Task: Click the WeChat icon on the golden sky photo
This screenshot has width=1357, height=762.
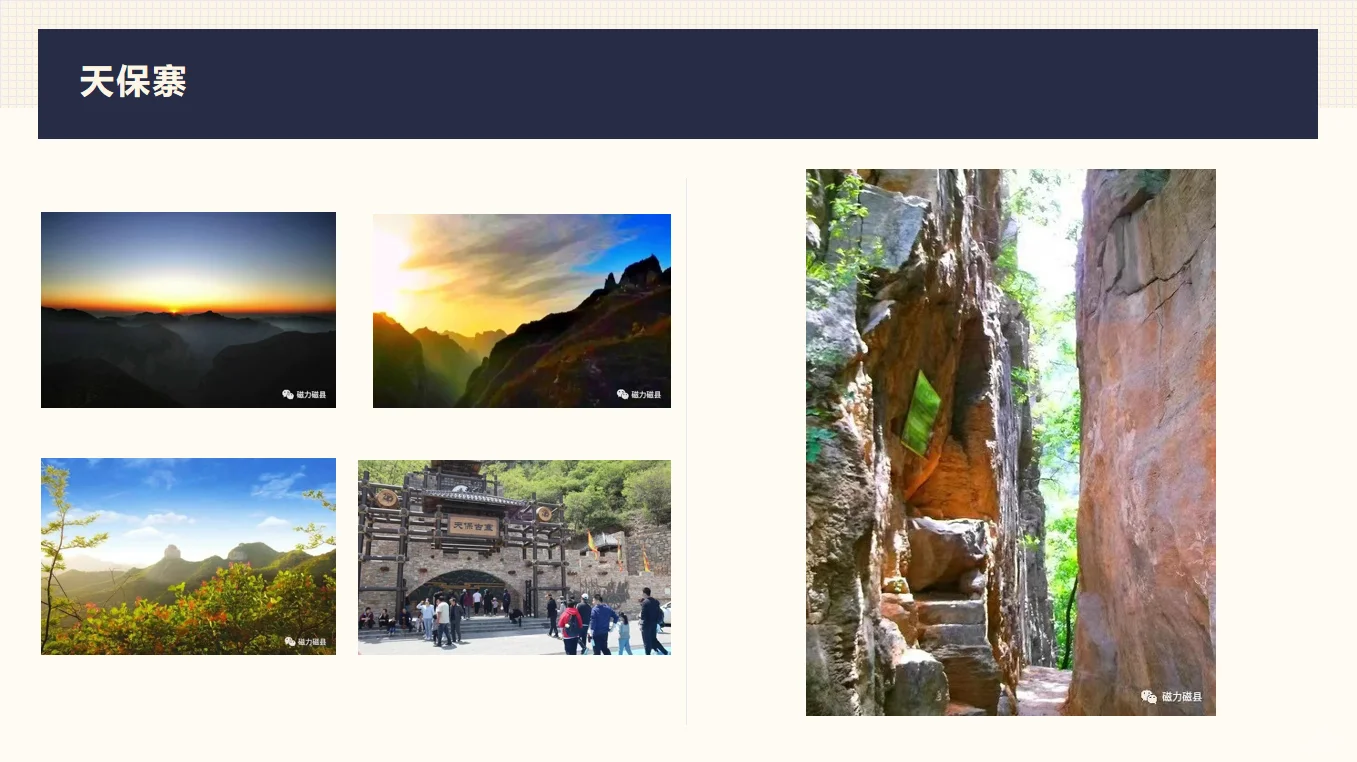Action: tap(622, 394)
